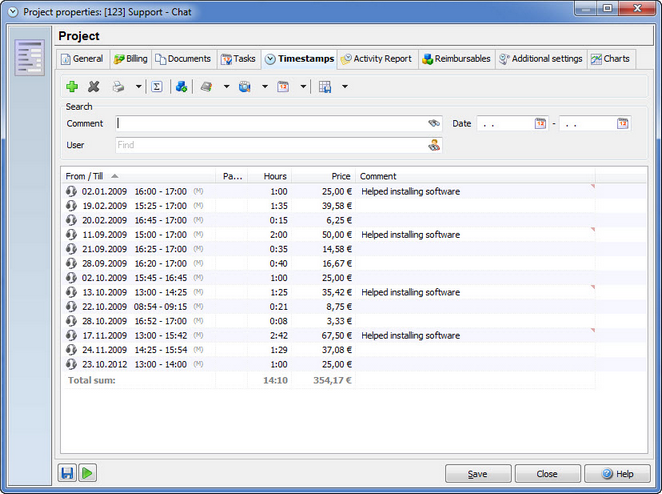Click the headset icon of the 23.10.2012 row
The width and height of the screenshot is (662, 494).
71,364
